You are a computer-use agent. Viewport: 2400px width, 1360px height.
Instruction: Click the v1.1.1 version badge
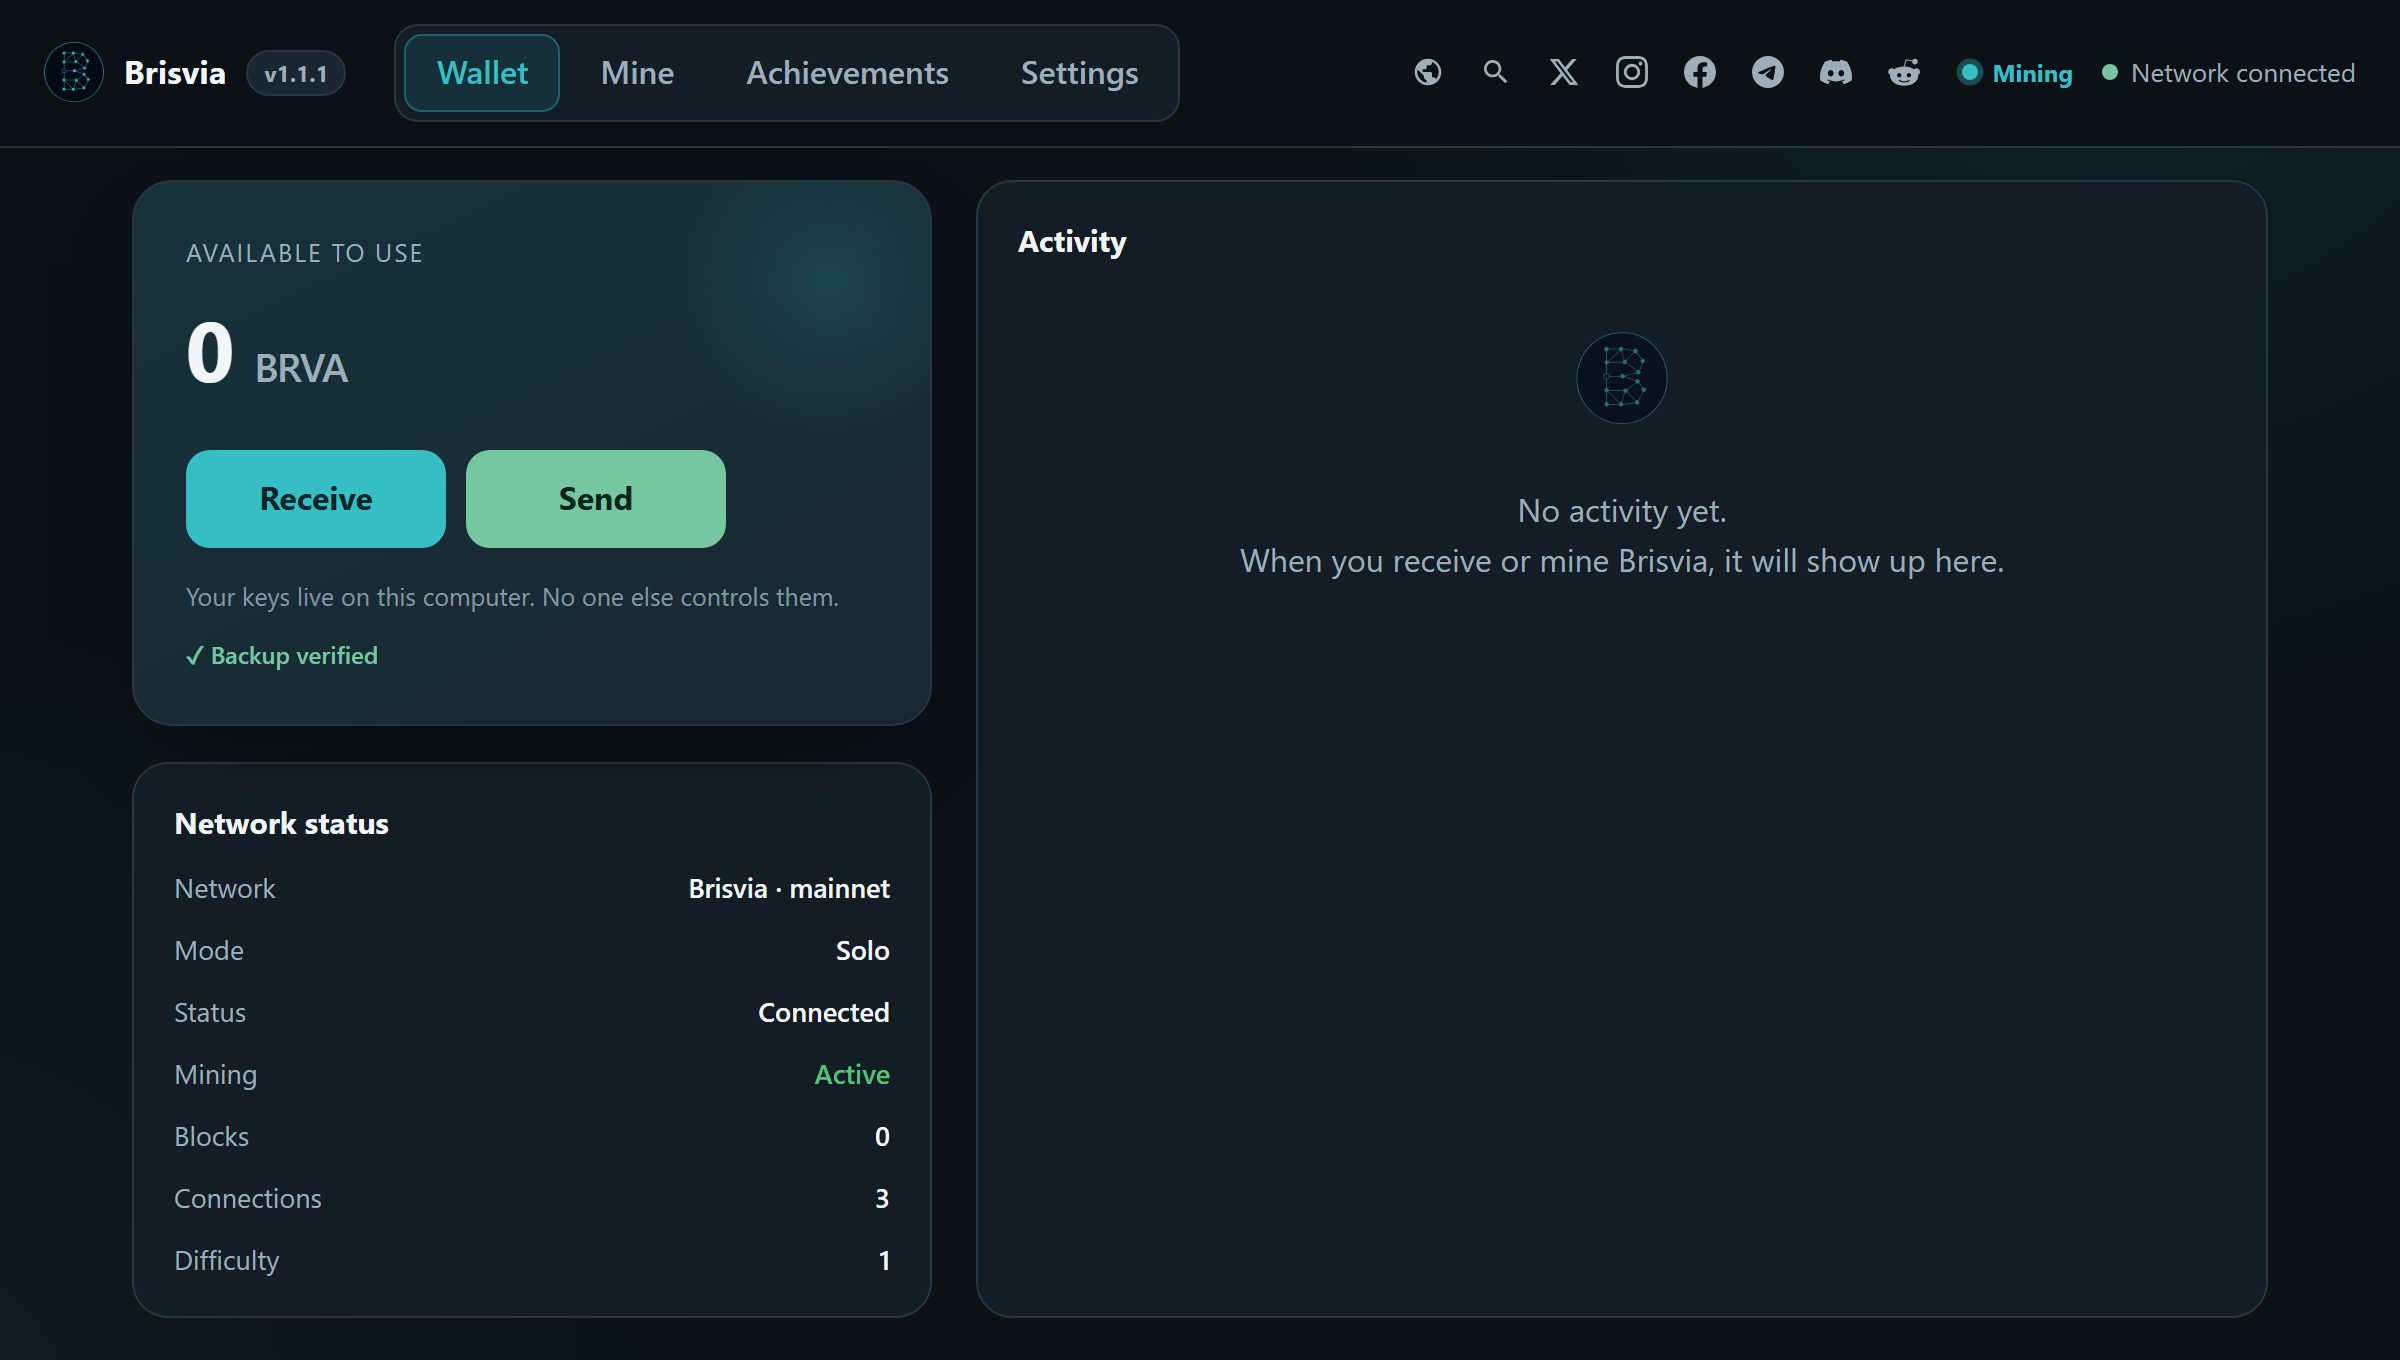pyautogui.click(x=296, y=73)
